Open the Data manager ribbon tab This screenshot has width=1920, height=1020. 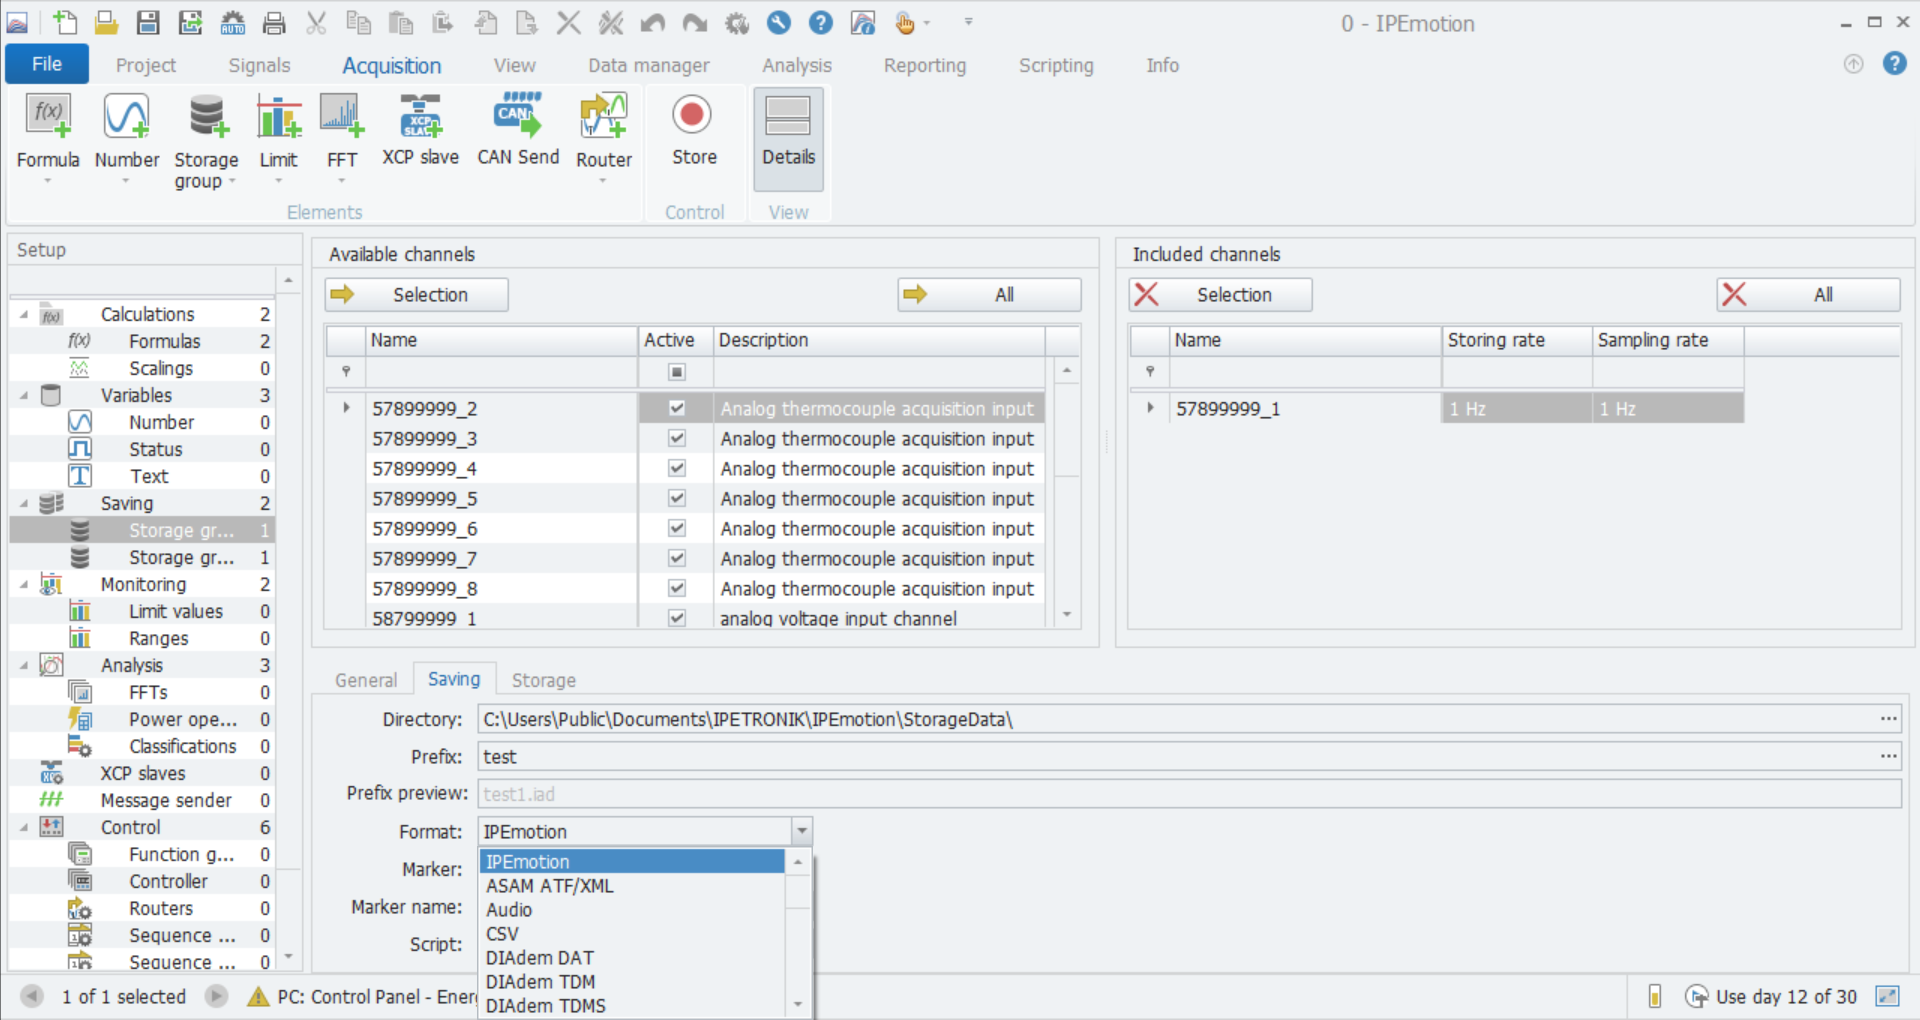coord(648,66)
